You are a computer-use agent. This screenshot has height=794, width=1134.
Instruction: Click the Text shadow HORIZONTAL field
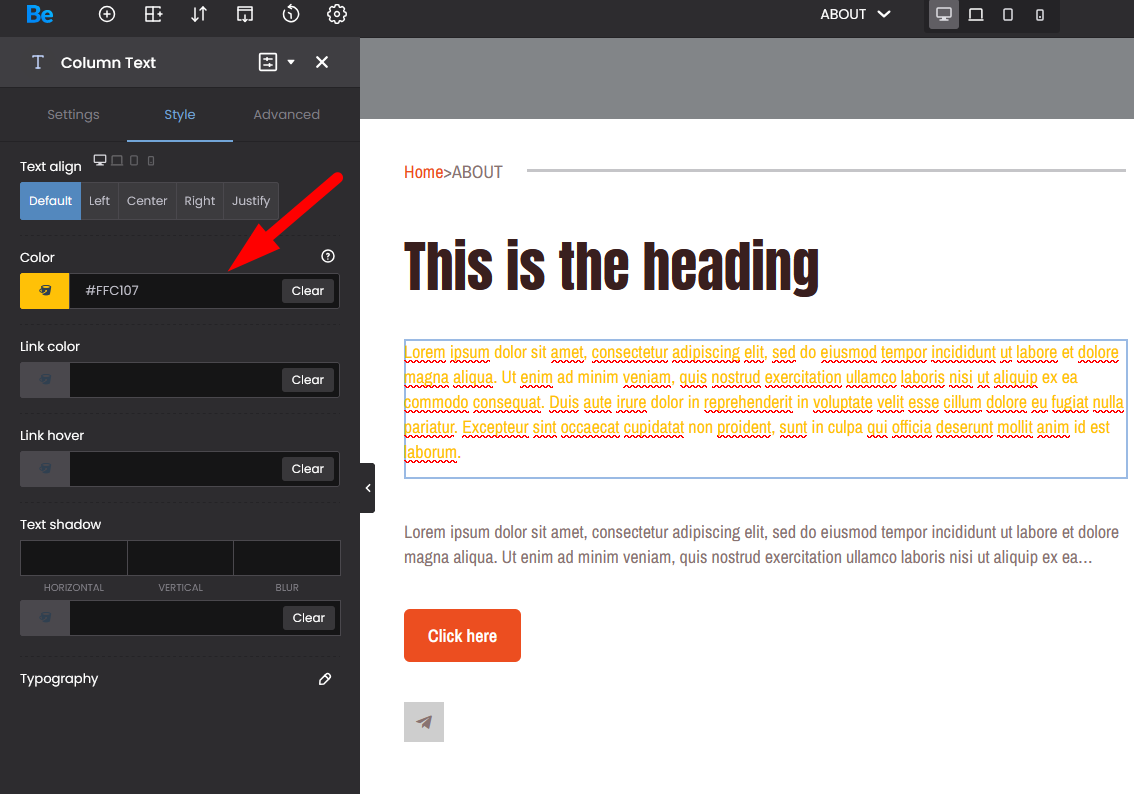tap(74, 558)
